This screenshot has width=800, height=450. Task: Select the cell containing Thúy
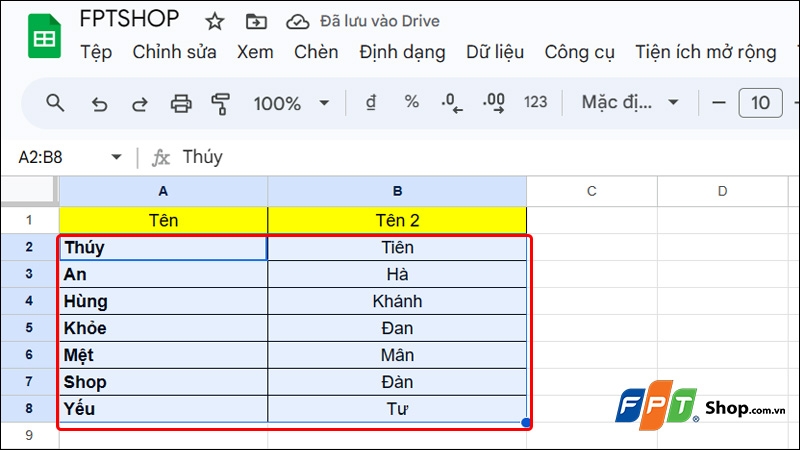click(x=163, y=247)
